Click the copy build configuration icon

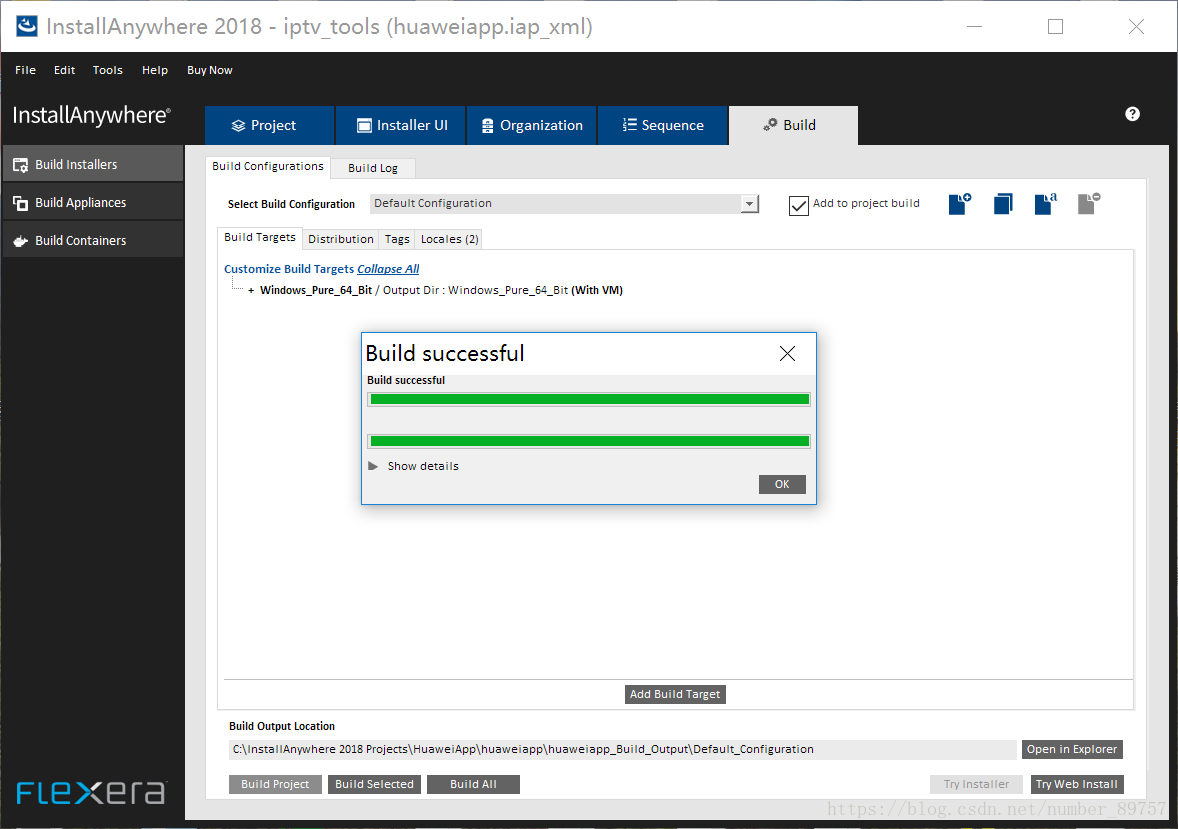(1003, 204)
